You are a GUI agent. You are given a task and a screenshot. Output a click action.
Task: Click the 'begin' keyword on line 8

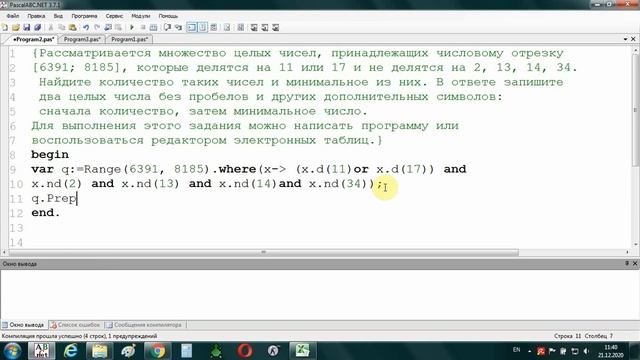(x=50, y=155)
